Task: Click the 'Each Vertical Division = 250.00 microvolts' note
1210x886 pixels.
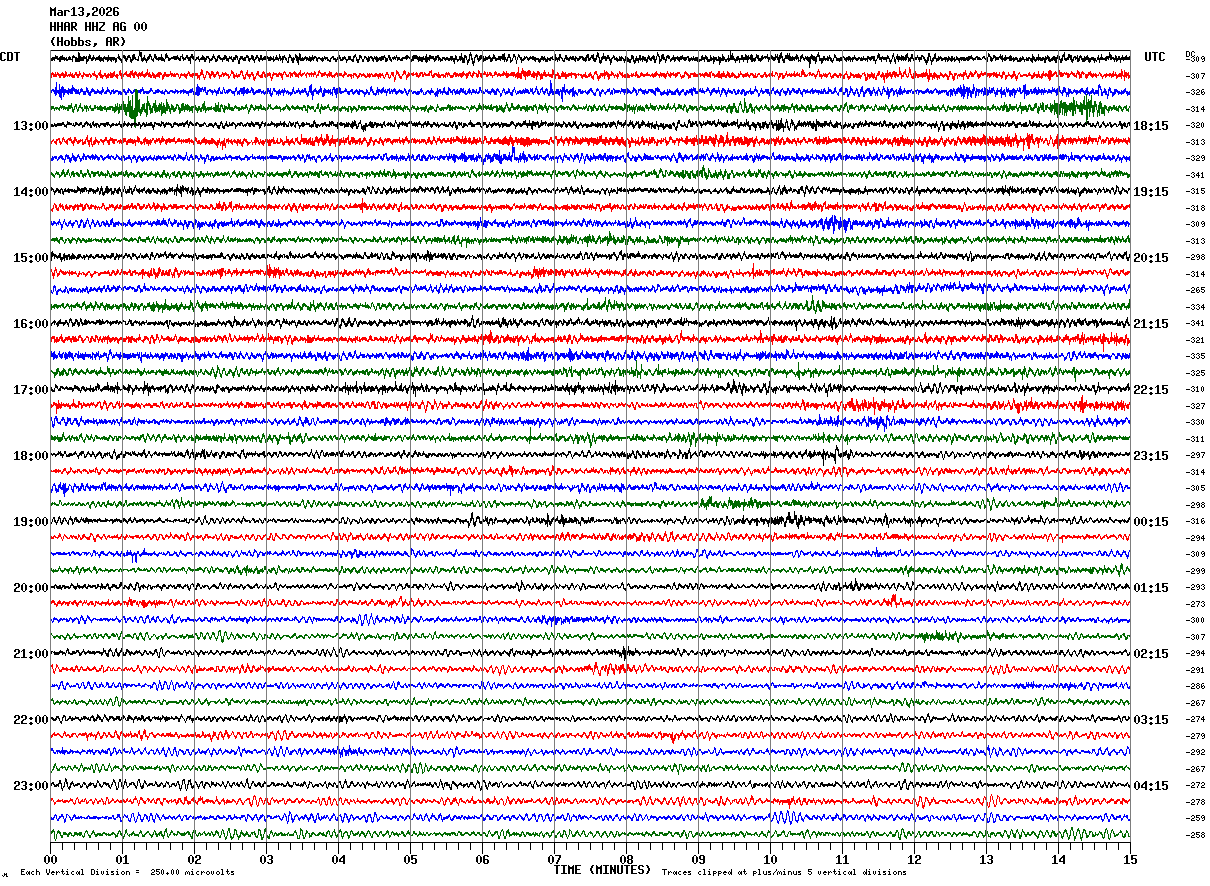Action: click(127, 873)
